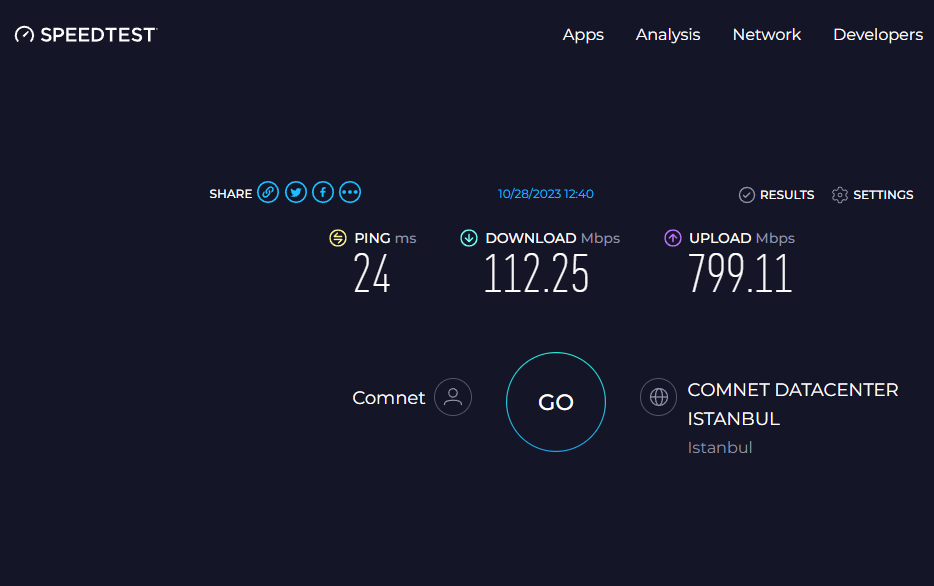Click the PING ms label

385,238
